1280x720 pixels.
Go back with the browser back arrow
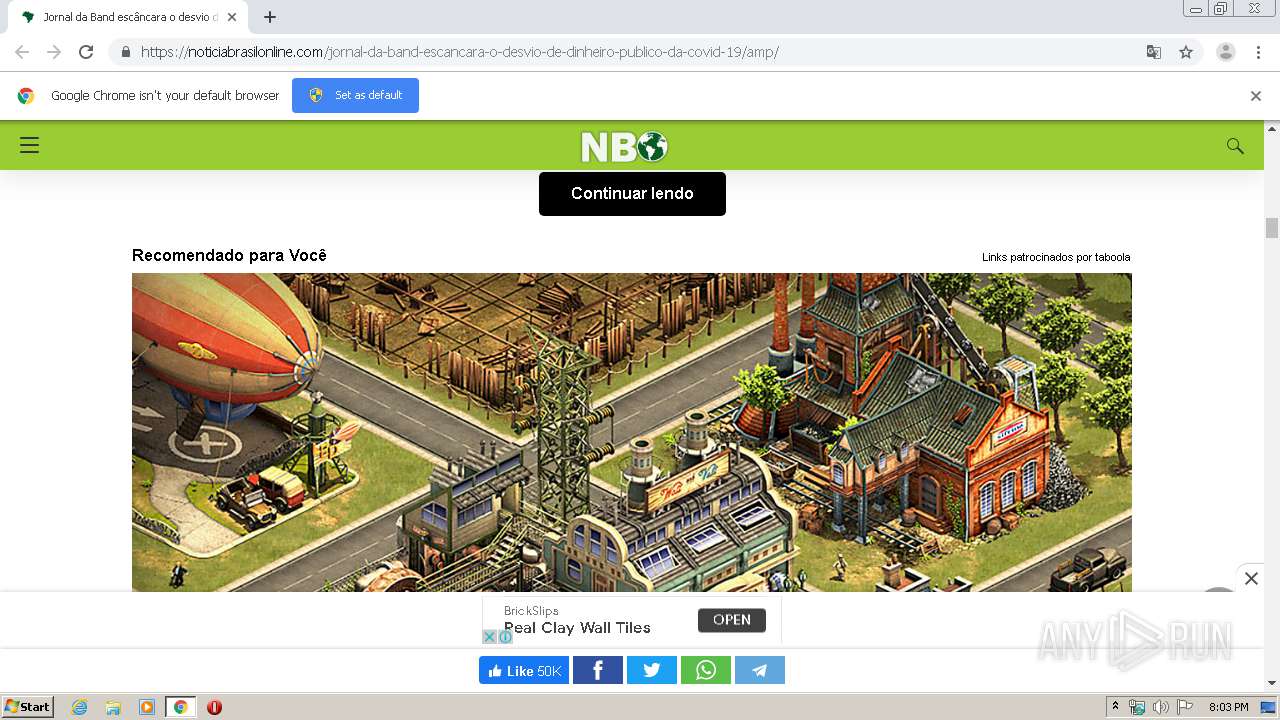(22, 52)
